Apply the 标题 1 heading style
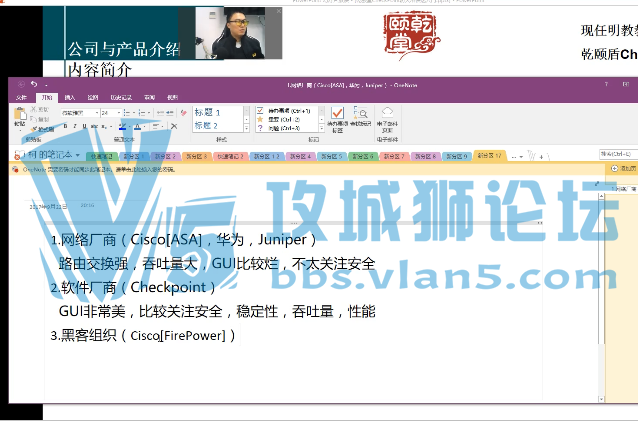This screenshot has height=421, width=638. [208, 112]
